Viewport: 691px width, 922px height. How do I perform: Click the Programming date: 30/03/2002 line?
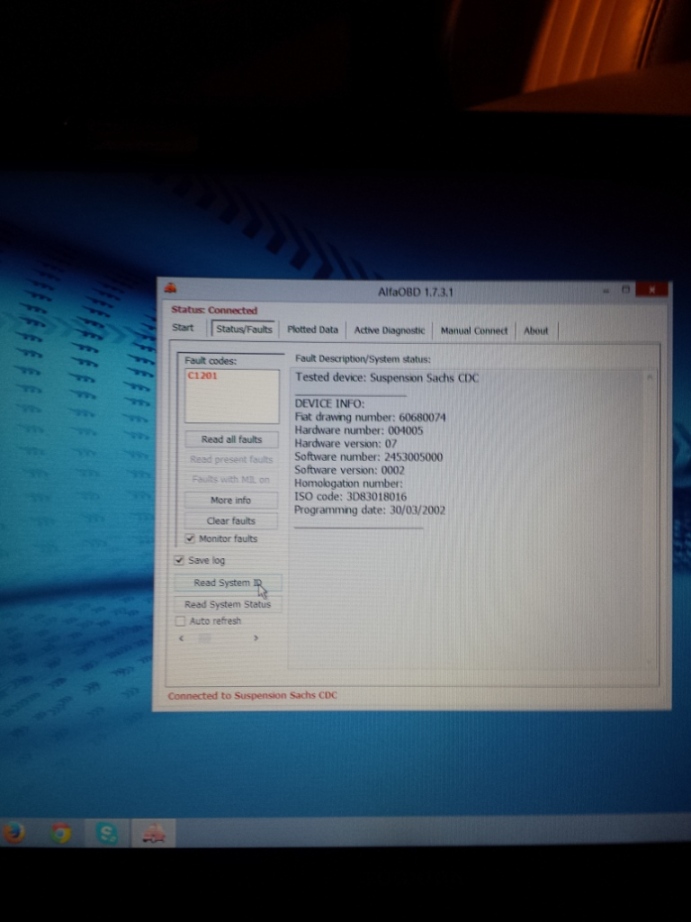tap(369, 510)
